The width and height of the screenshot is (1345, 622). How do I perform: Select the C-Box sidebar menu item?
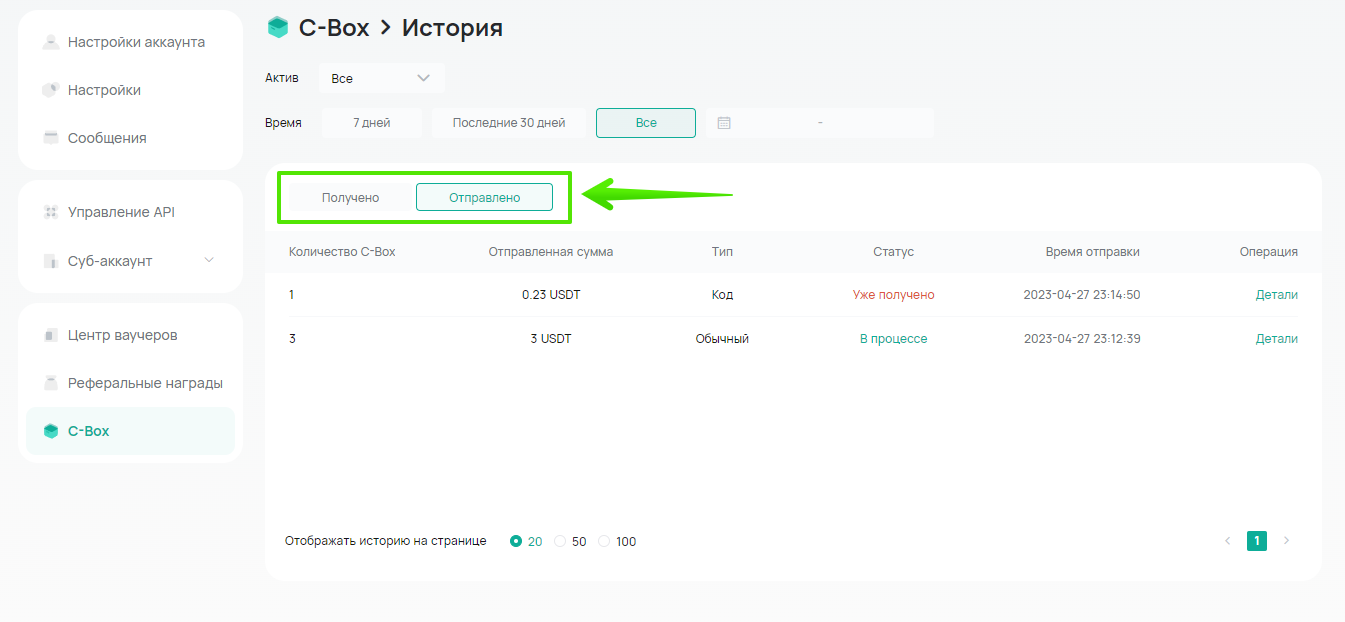click(130, 431)
